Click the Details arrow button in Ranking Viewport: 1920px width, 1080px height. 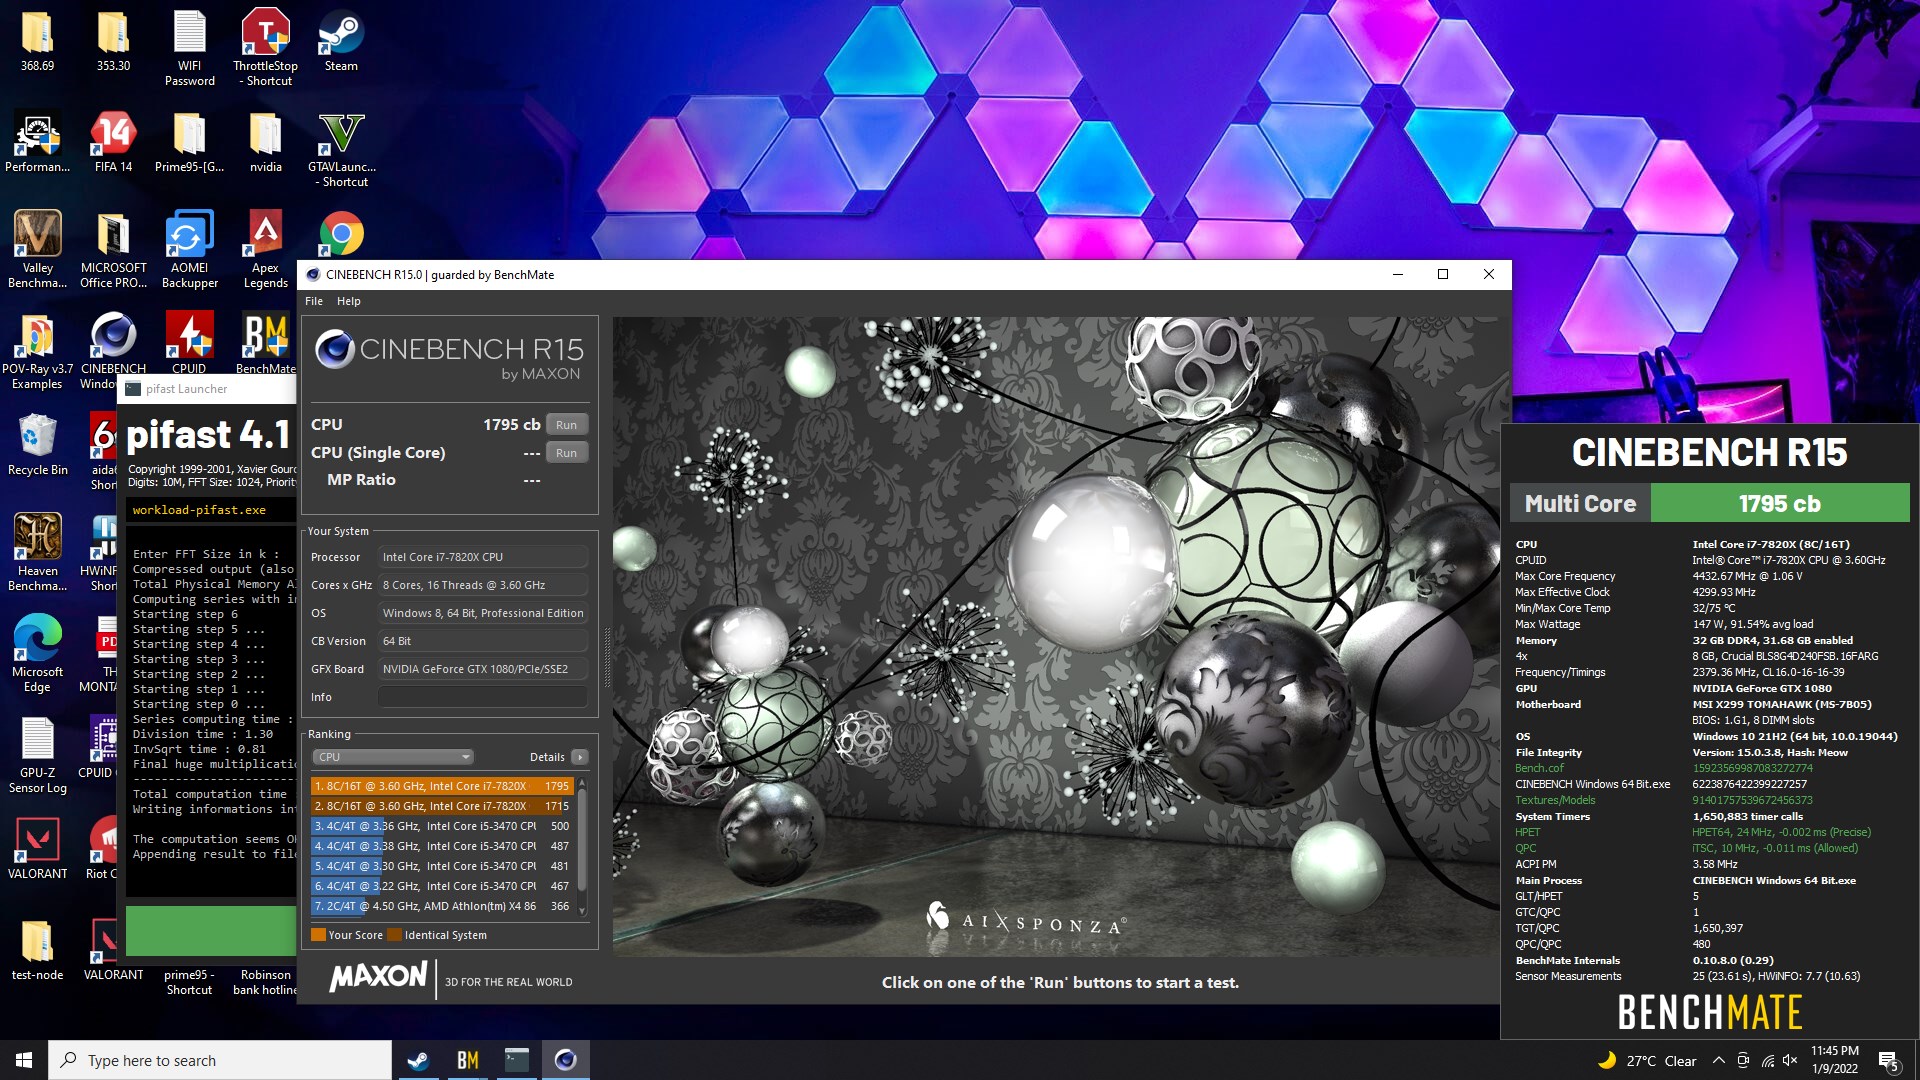(x=580, y=757)
